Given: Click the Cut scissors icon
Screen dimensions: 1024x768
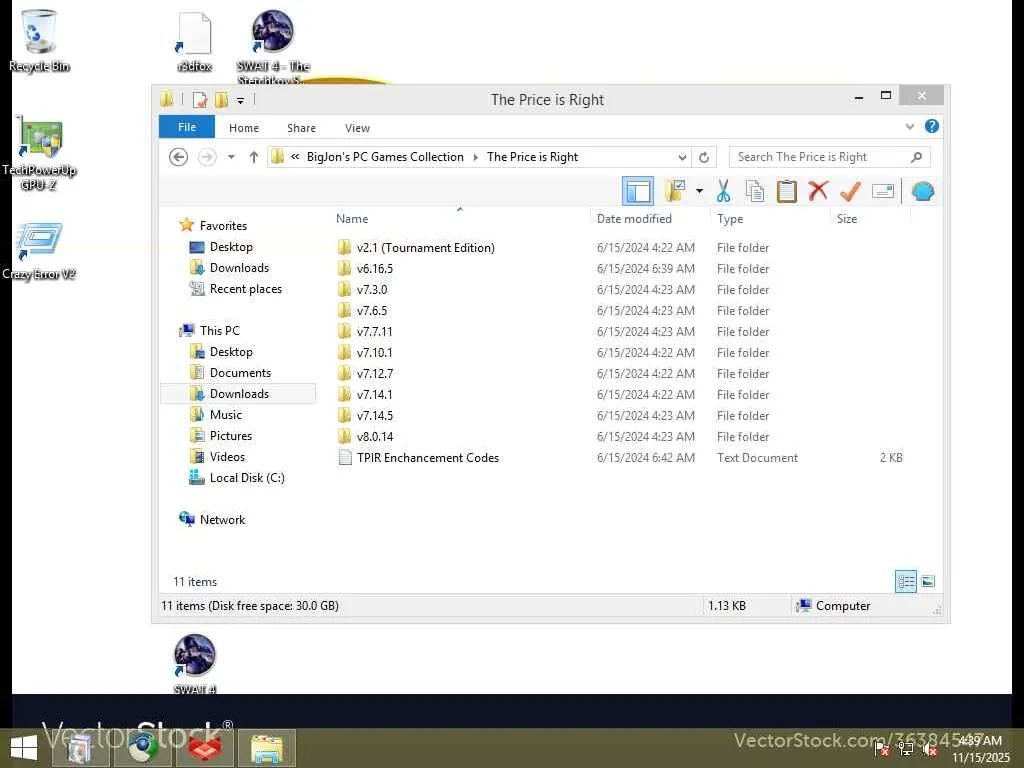Looking at the screenshot, I should [723, 191].
